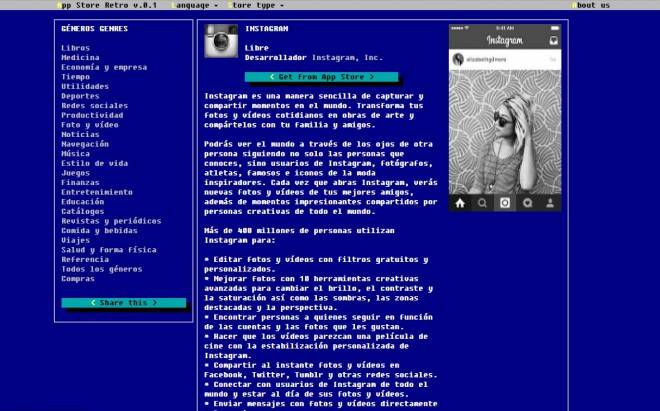The width and height of the screenshot is (660, 411).
Task: Select the Revistas y periódicos genre
Action: [111, 221]
